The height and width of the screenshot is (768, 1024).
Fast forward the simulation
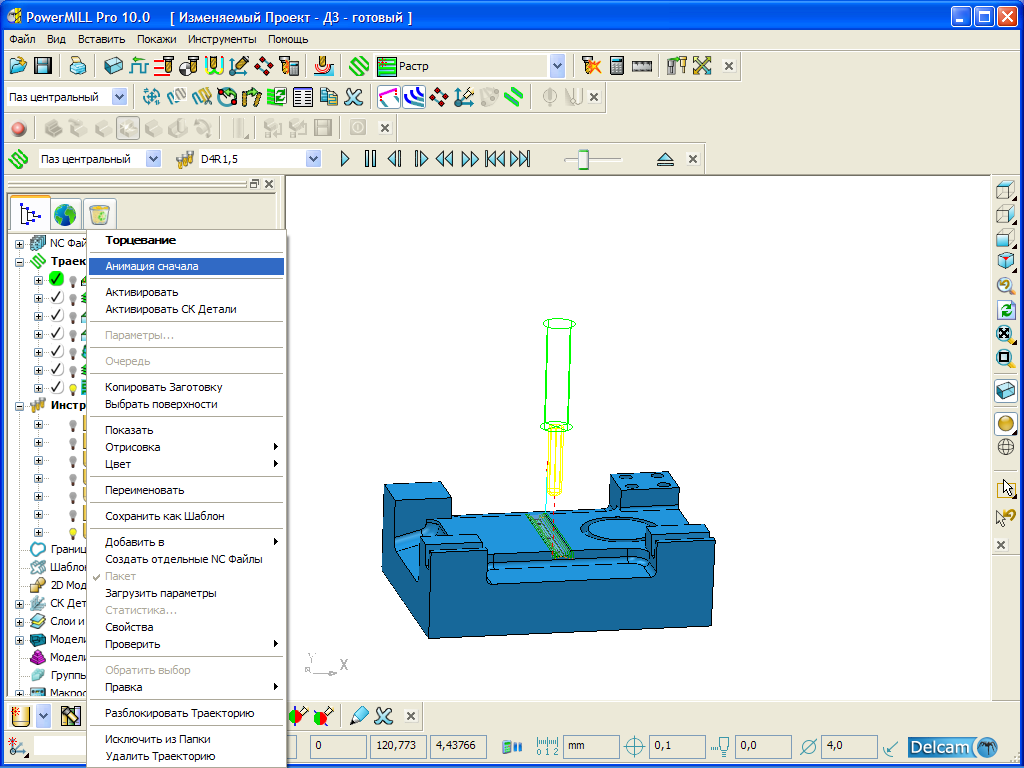point(470,159)
